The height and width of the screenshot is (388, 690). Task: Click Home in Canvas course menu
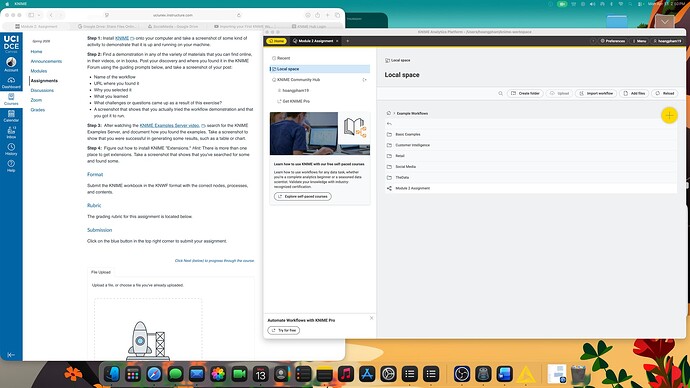coord(37,51)
